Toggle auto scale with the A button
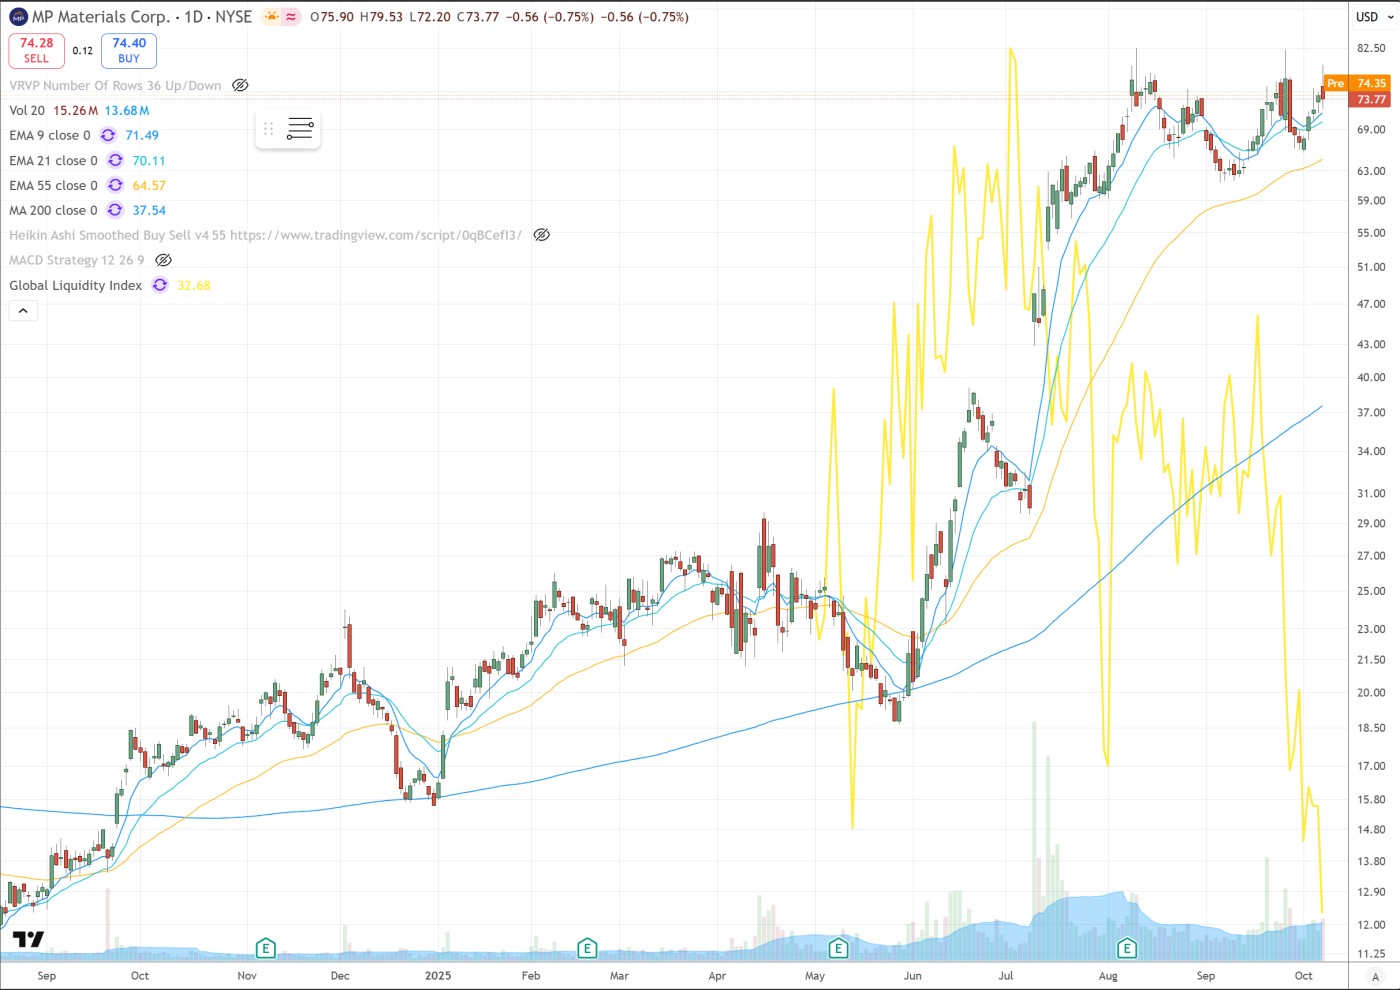The image size is (1400, 990). [1374, 976]
